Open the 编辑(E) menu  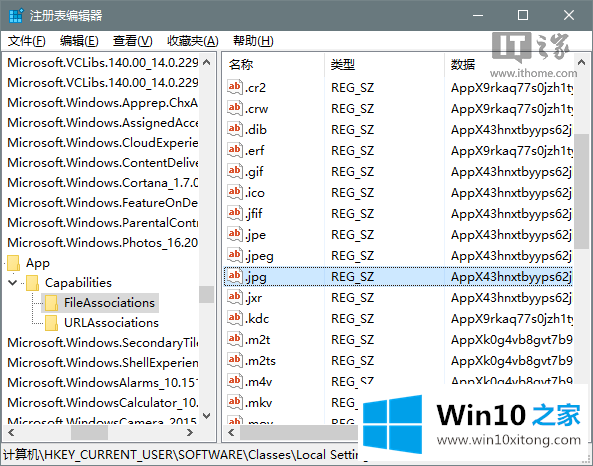pos(79,40)
